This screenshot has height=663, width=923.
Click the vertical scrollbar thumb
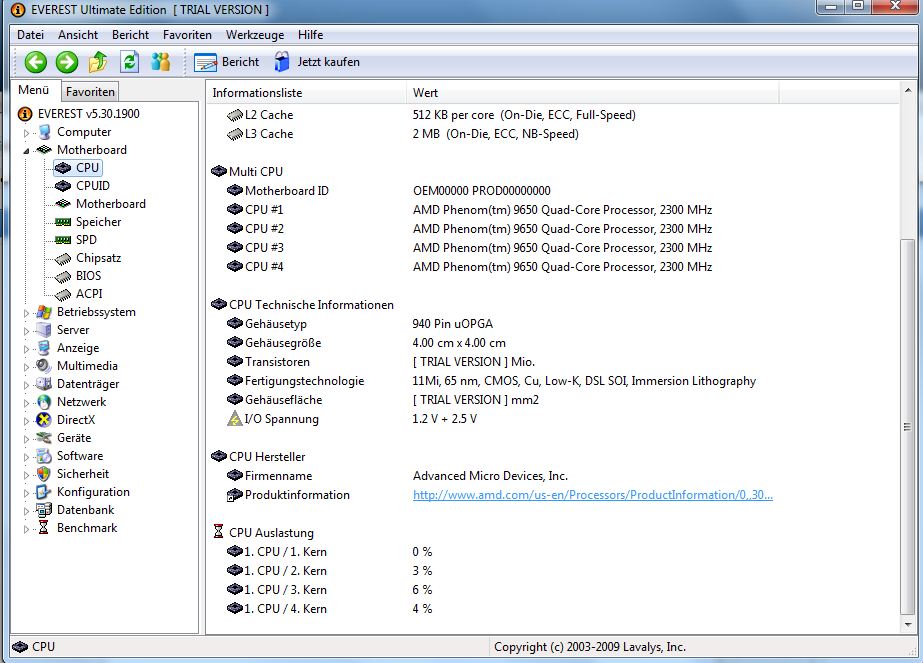click(908, 427)
